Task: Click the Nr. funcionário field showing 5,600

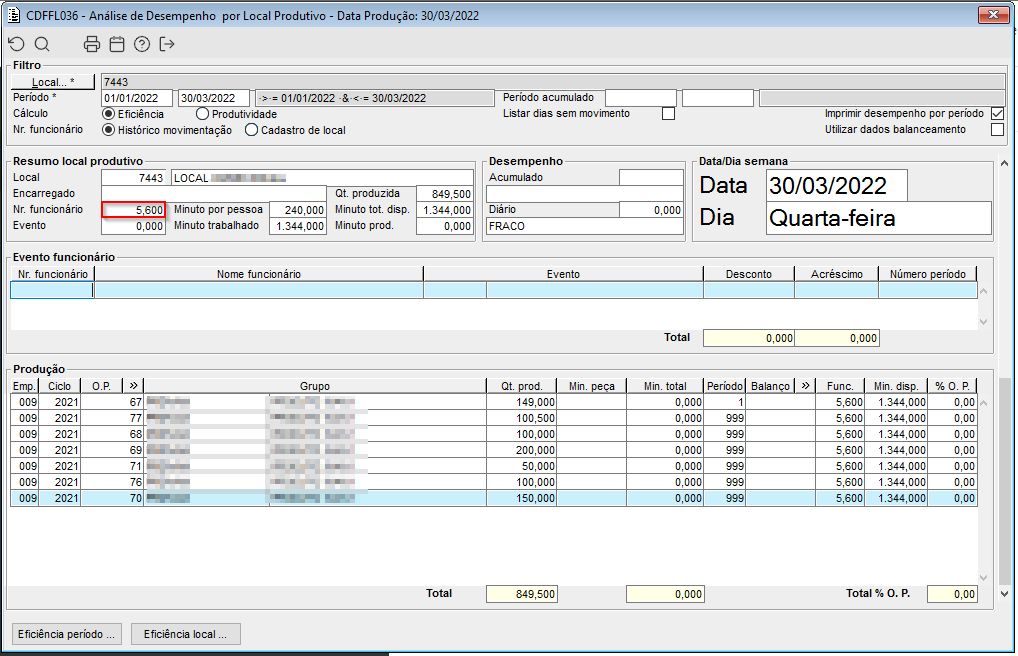Action: point(134,210)
